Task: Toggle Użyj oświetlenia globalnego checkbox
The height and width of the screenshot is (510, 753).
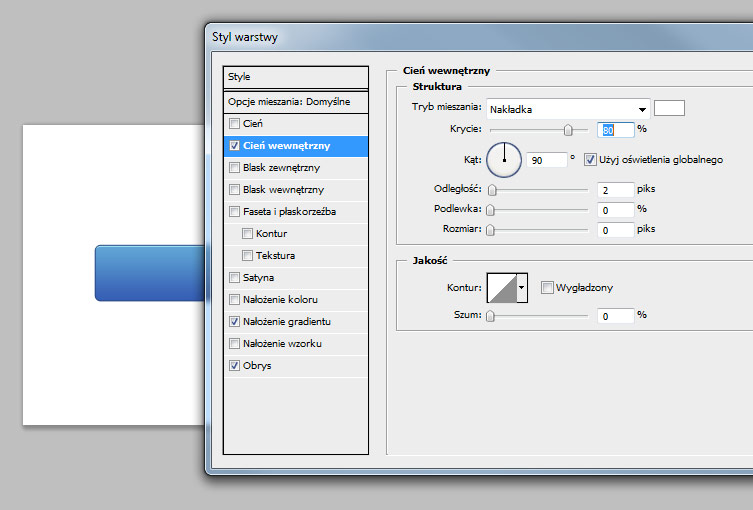Action: pos(590,160)
